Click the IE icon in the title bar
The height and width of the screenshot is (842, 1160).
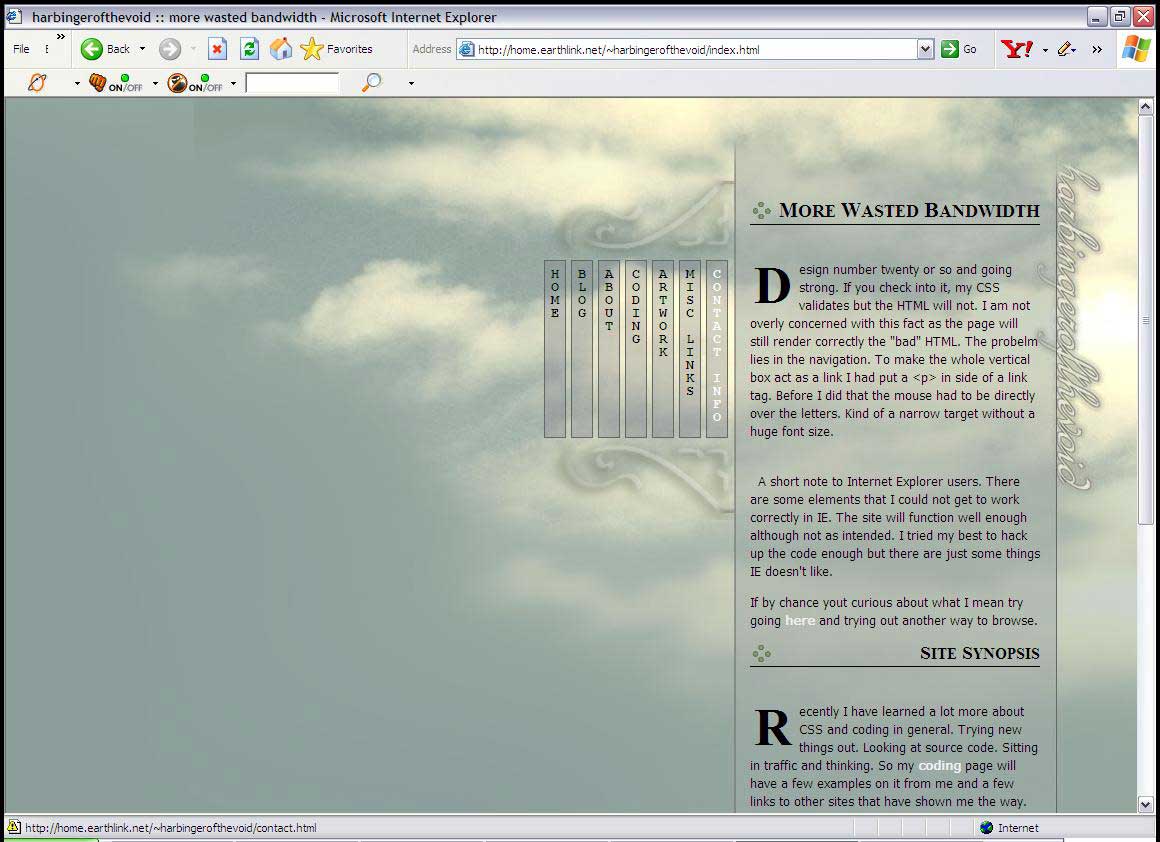[14, 16]
